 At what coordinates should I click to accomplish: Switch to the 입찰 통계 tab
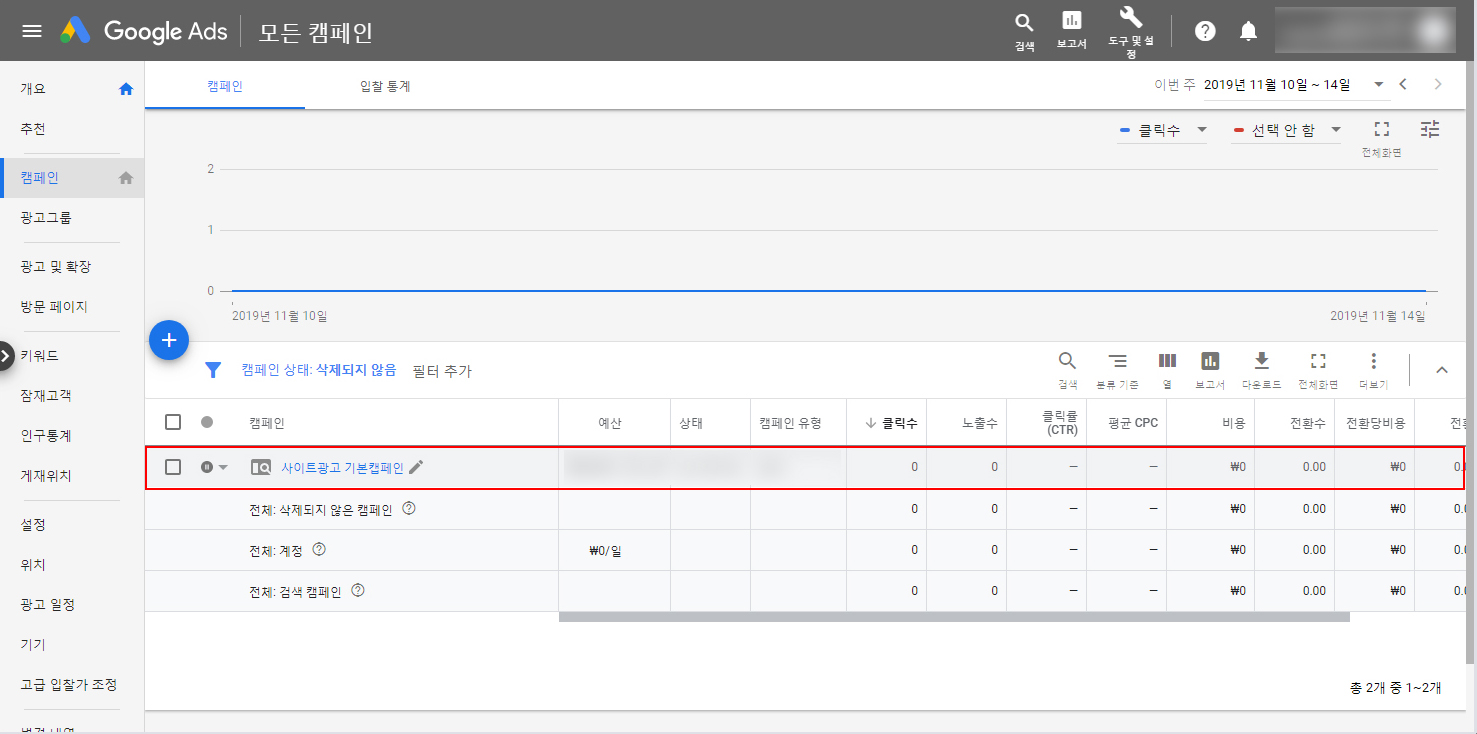pos(385,86)
